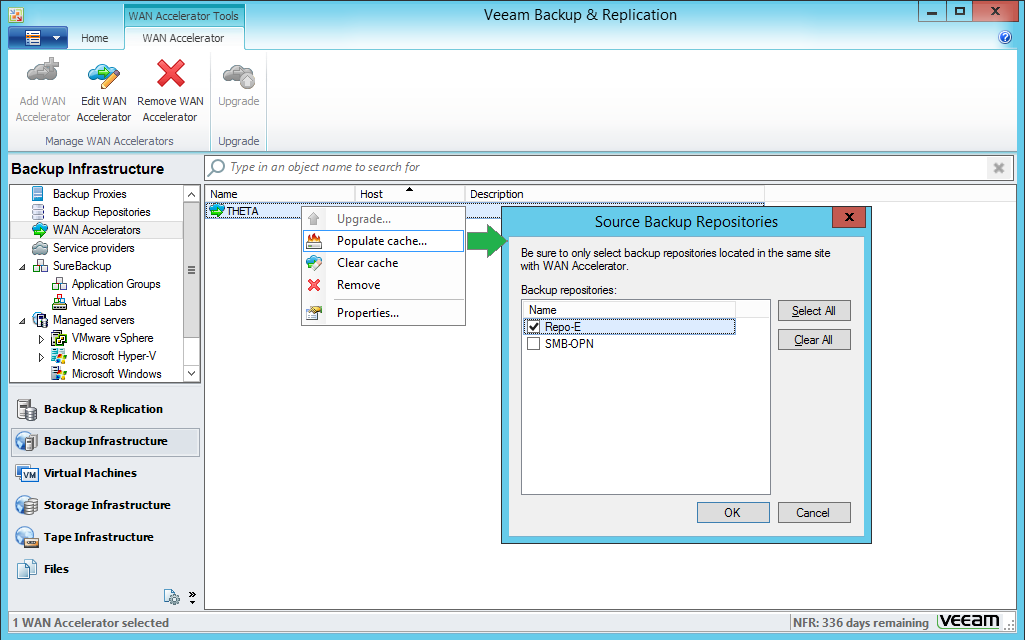1025x640 pixels.
Task: Expand the Microsoft Hyper-V tree node
Action: [41, 357]
